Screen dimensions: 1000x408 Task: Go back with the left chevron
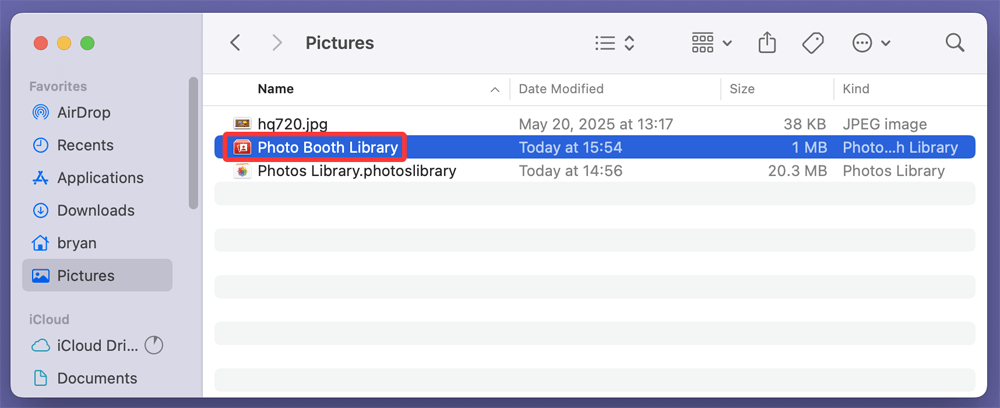[235, 43]
